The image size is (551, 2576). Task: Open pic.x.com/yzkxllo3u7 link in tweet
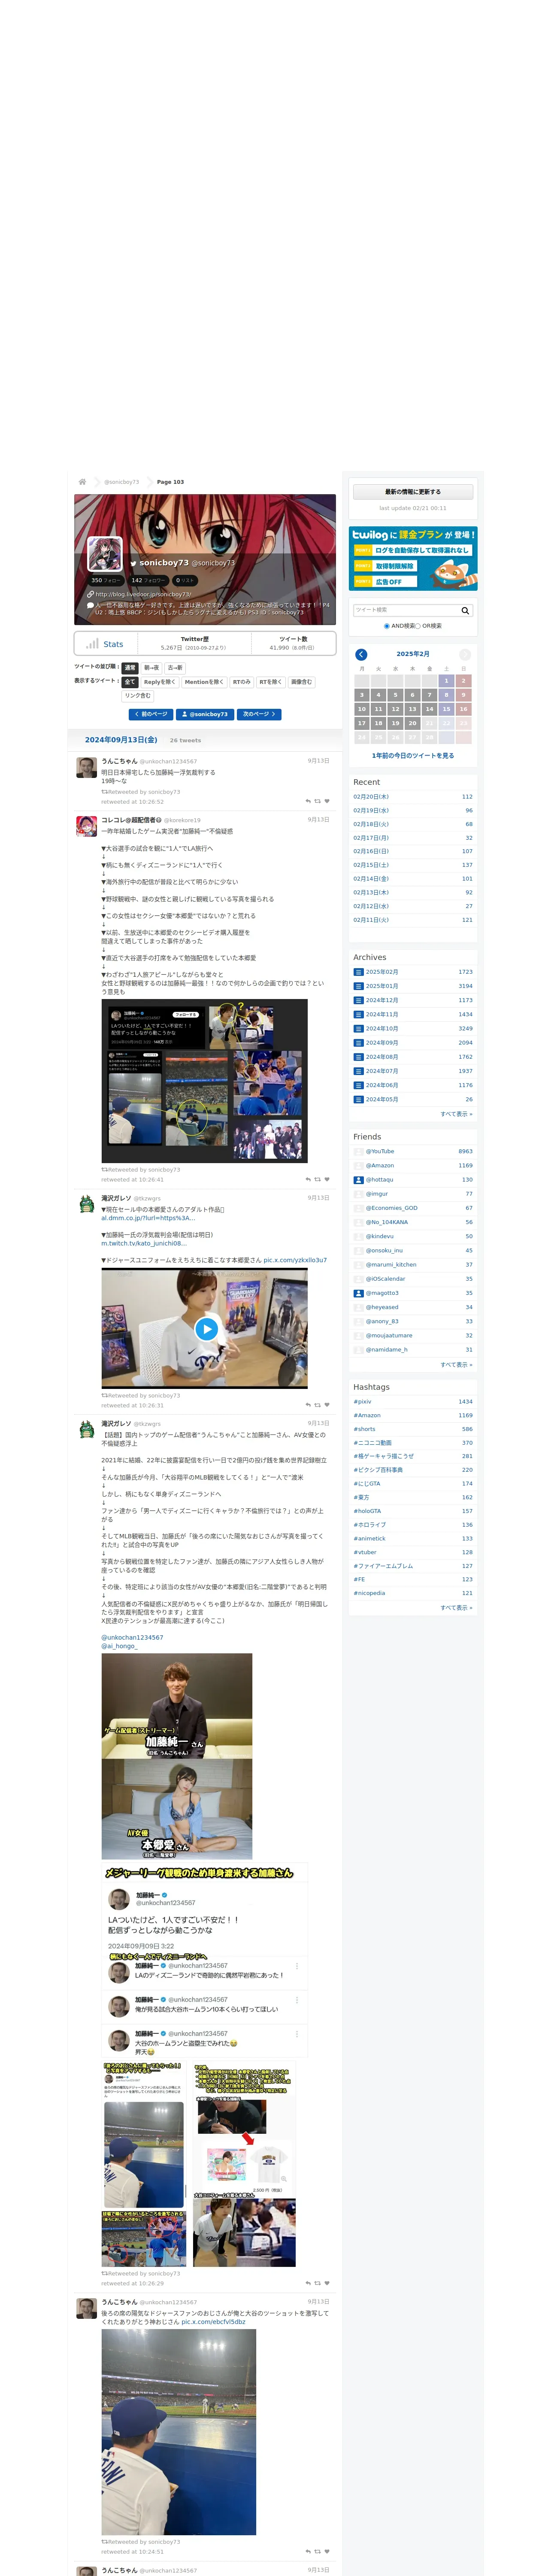tap(295, 1260)
